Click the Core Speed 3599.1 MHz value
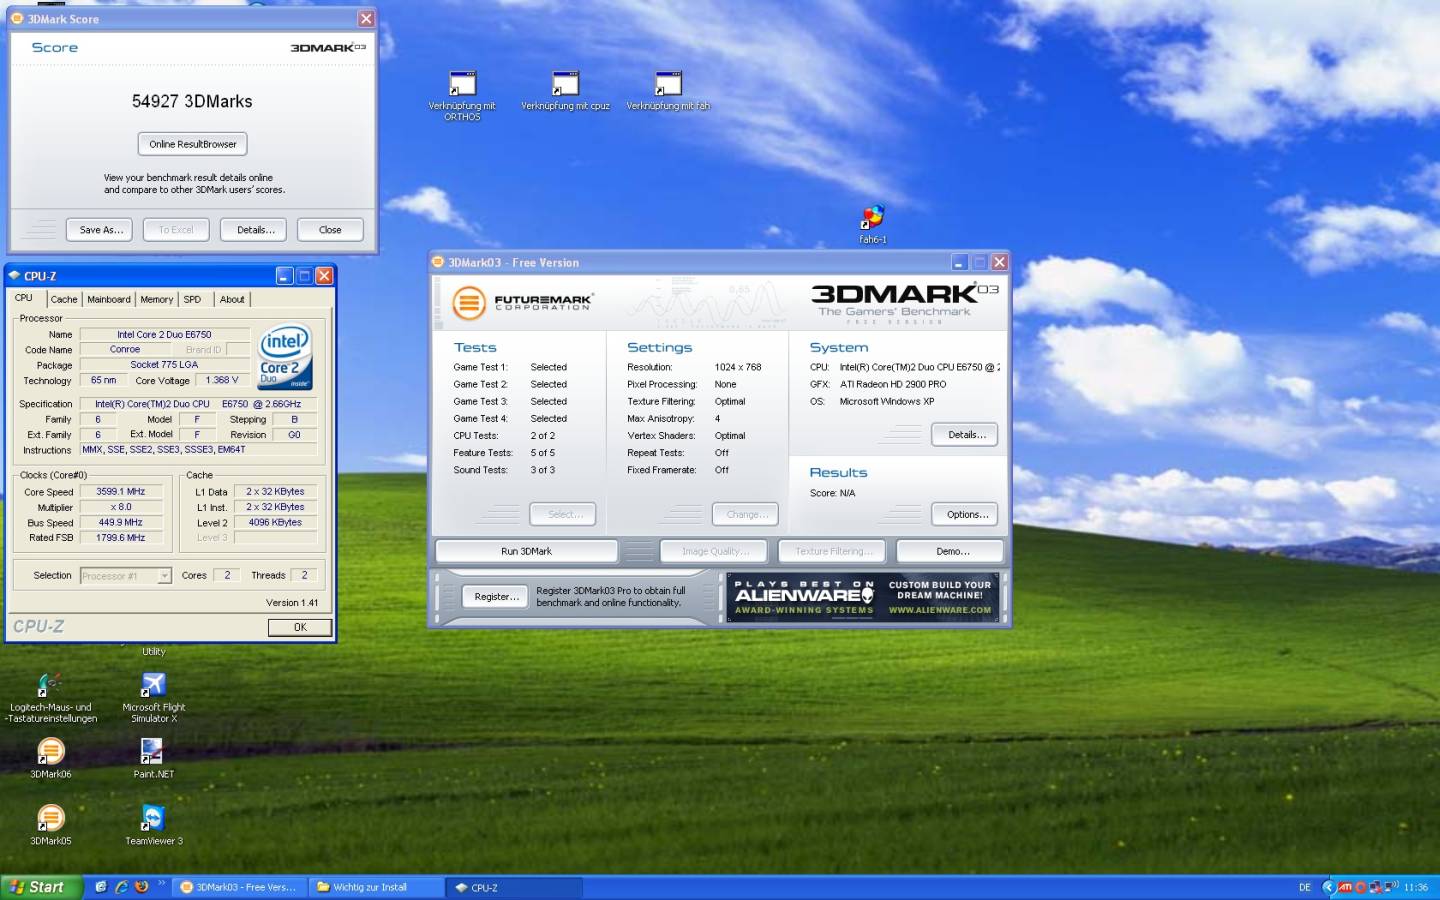Screen dimensions: 1440x900 pos(121,492)
